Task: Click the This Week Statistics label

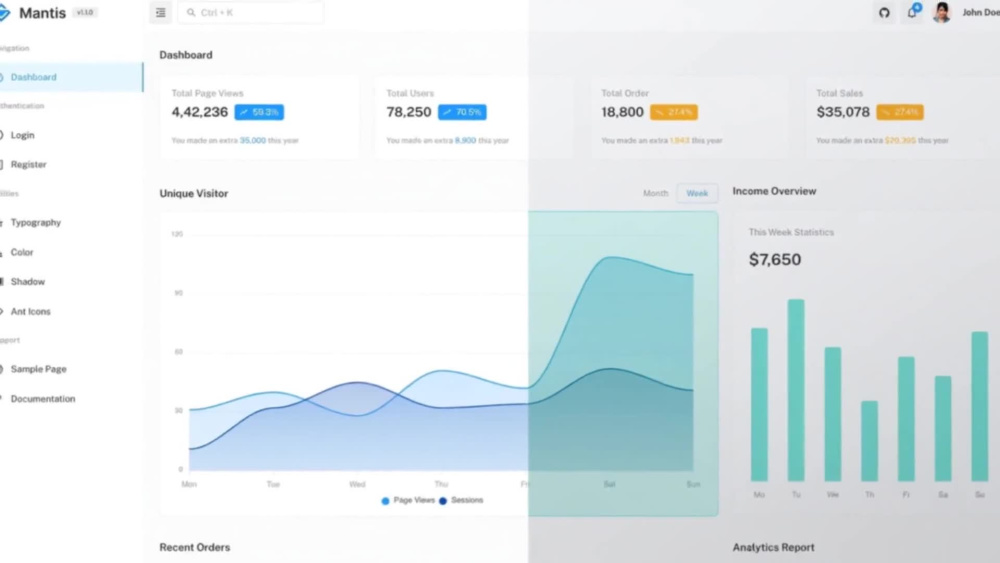Action: click(x=791, y=232)
